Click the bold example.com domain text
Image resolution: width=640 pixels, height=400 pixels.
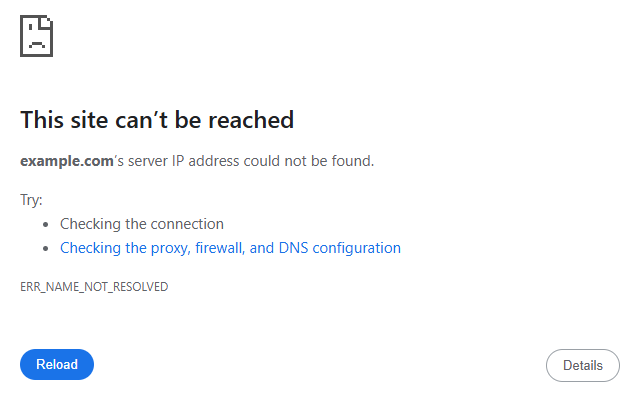[62, 161]
